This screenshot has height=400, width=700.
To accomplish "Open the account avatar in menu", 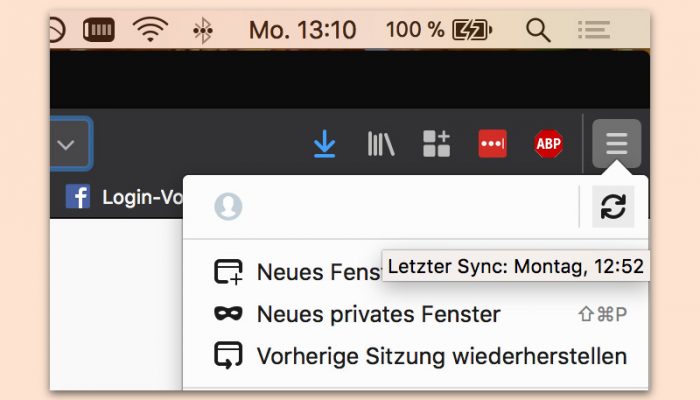I will click(x=228, y=206).
